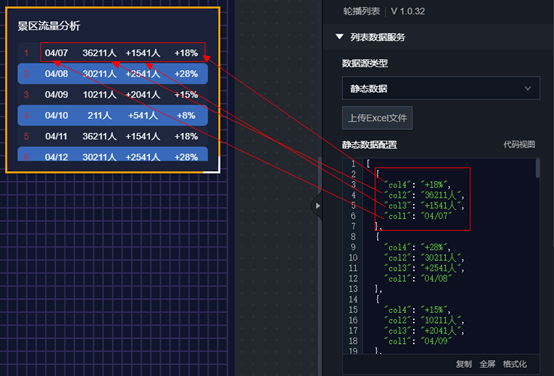
Task: Collapse the 列表数据服务 section triangle
Action: pos(340,37)
